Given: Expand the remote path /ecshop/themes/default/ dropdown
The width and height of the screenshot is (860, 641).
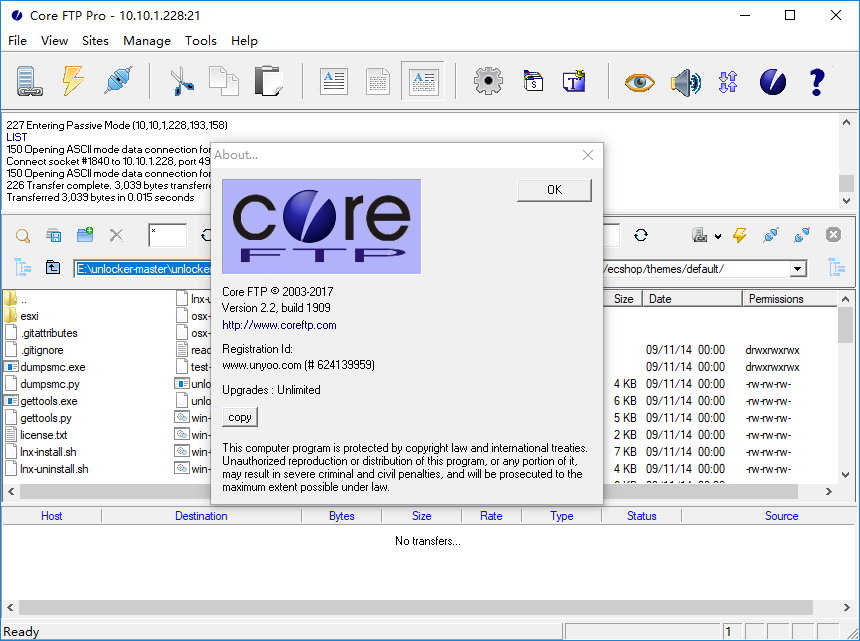Looking at the screenshot, I should [x=797, y=269].
